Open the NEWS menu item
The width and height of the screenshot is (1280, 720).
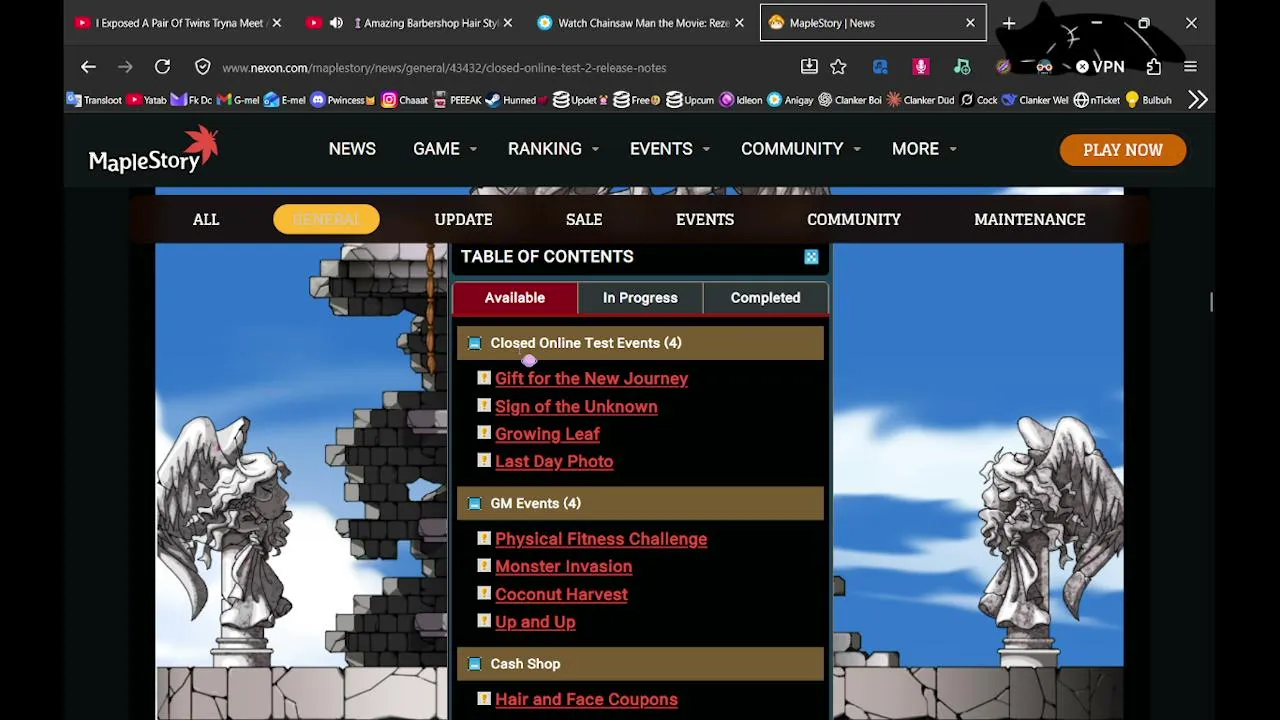tap(352, 149)
